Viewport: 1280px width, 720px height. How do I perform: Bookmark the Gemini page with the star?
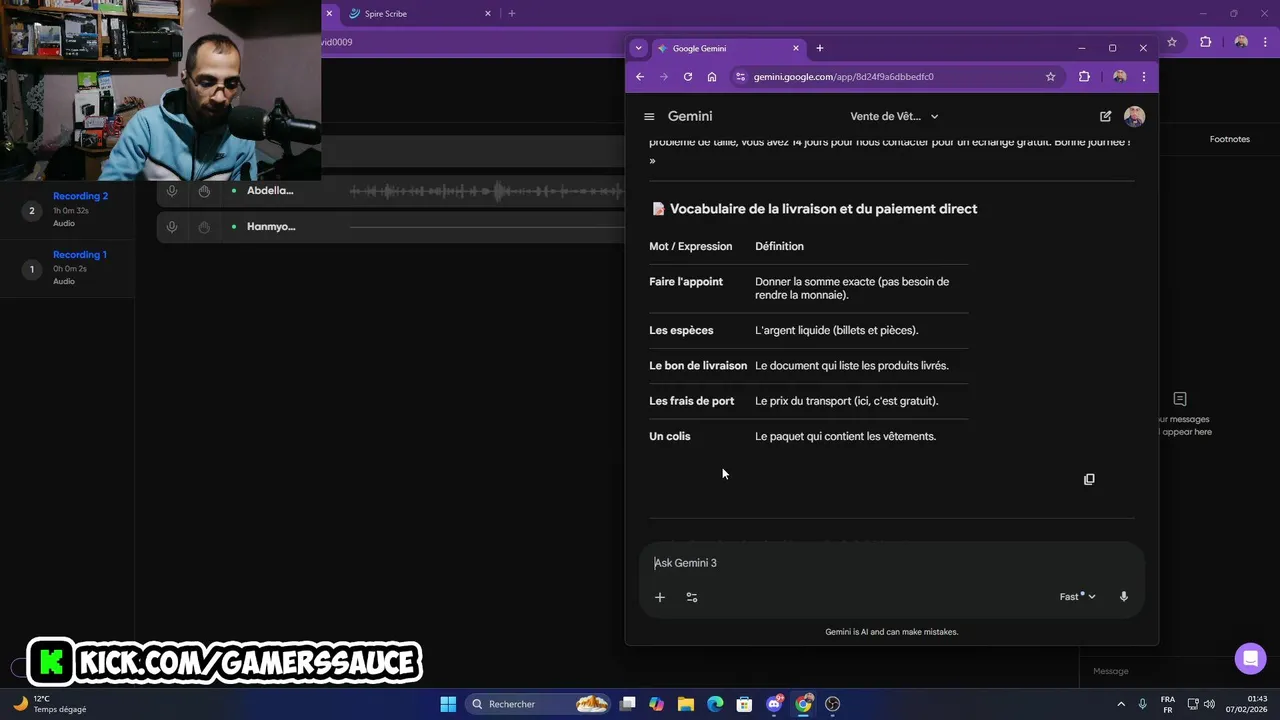(x=1050, y=77)
